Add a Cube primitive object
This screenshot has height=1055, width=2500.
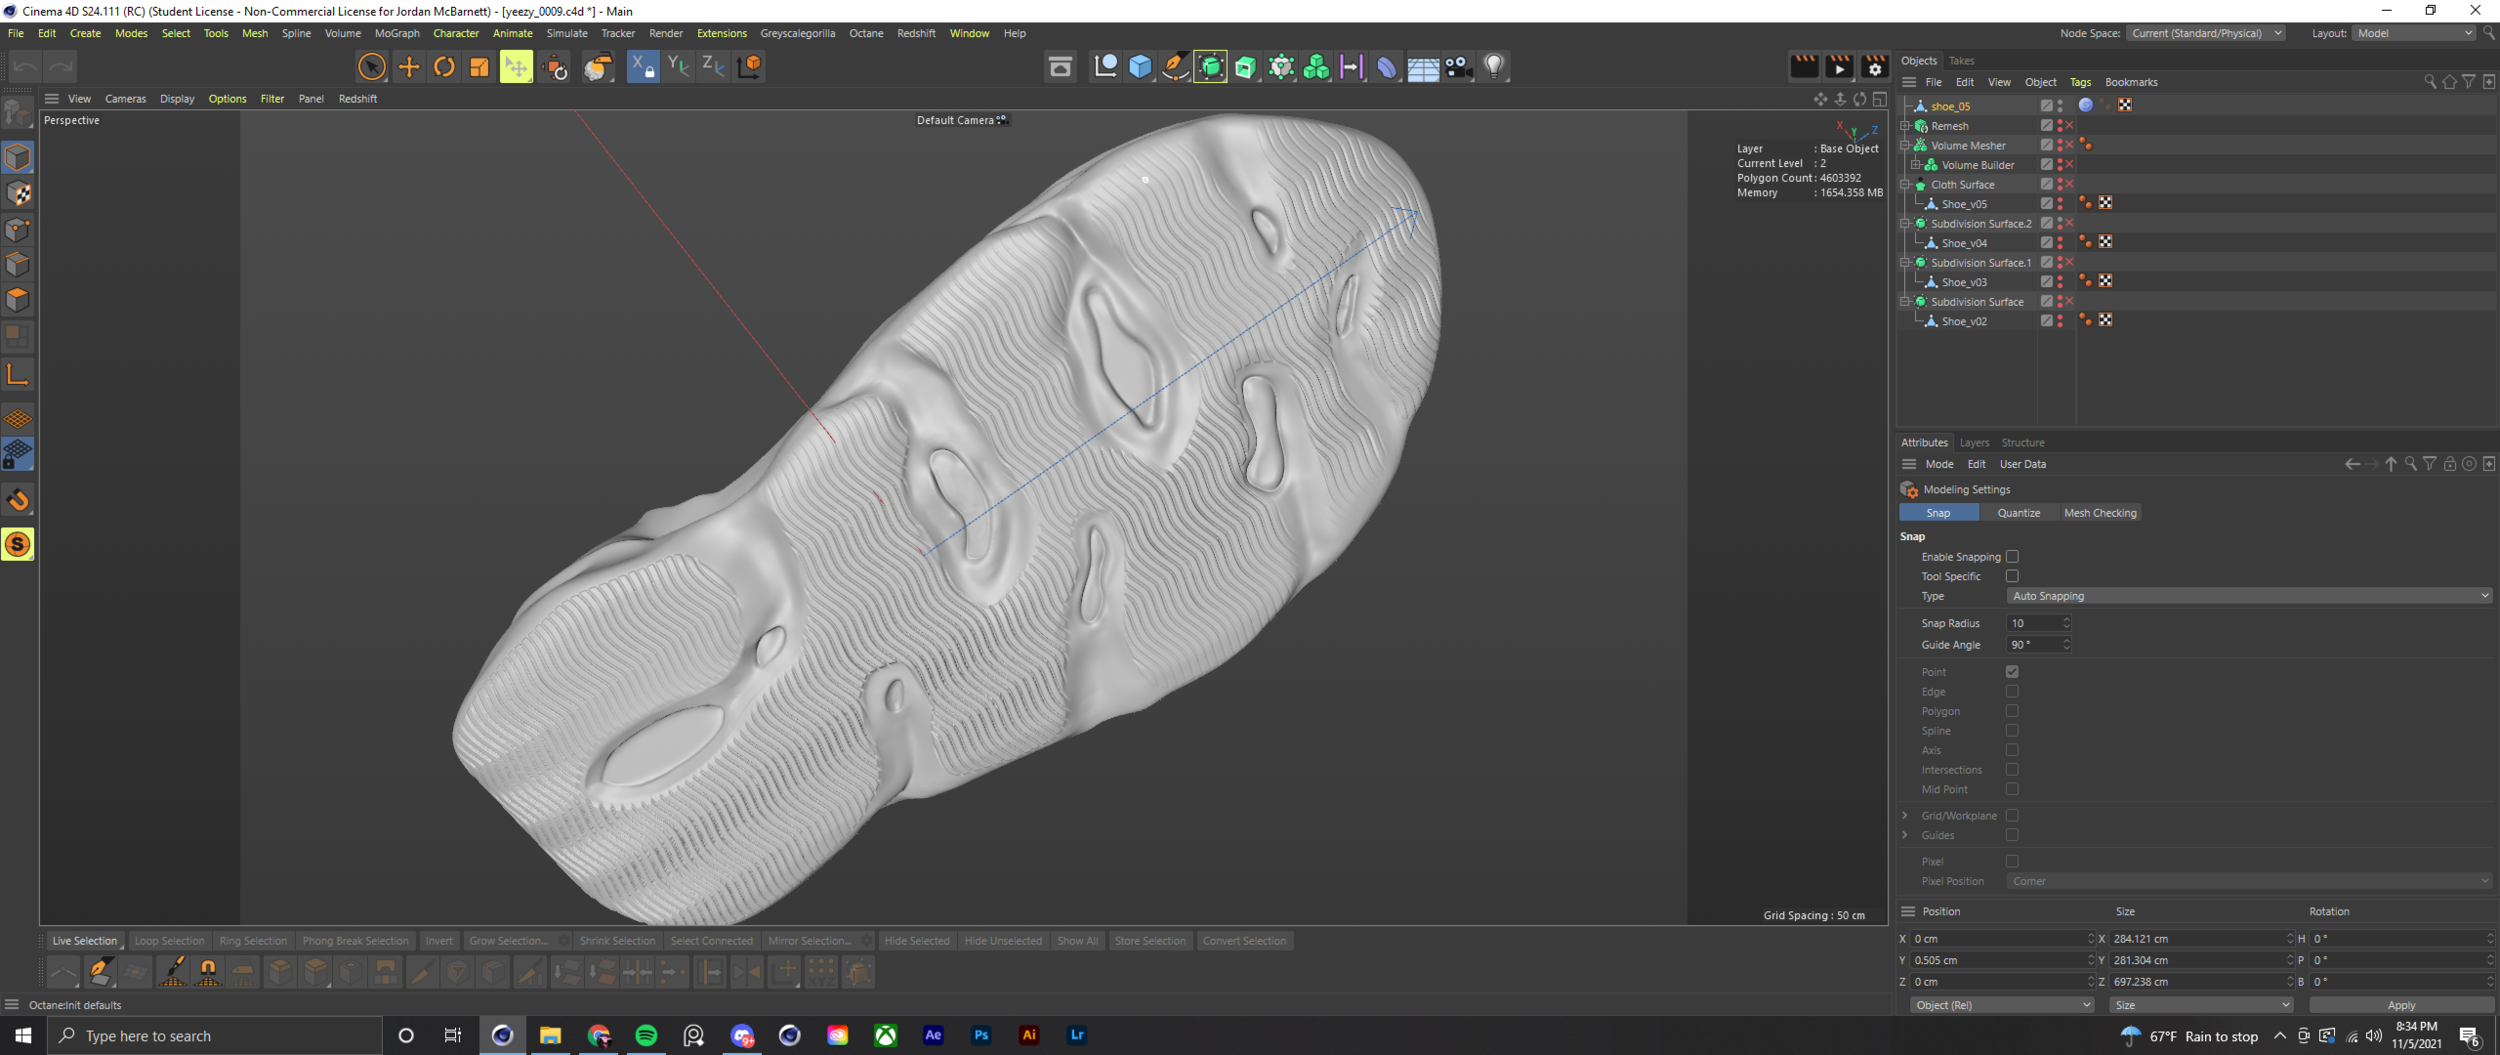click(1140, 67)
